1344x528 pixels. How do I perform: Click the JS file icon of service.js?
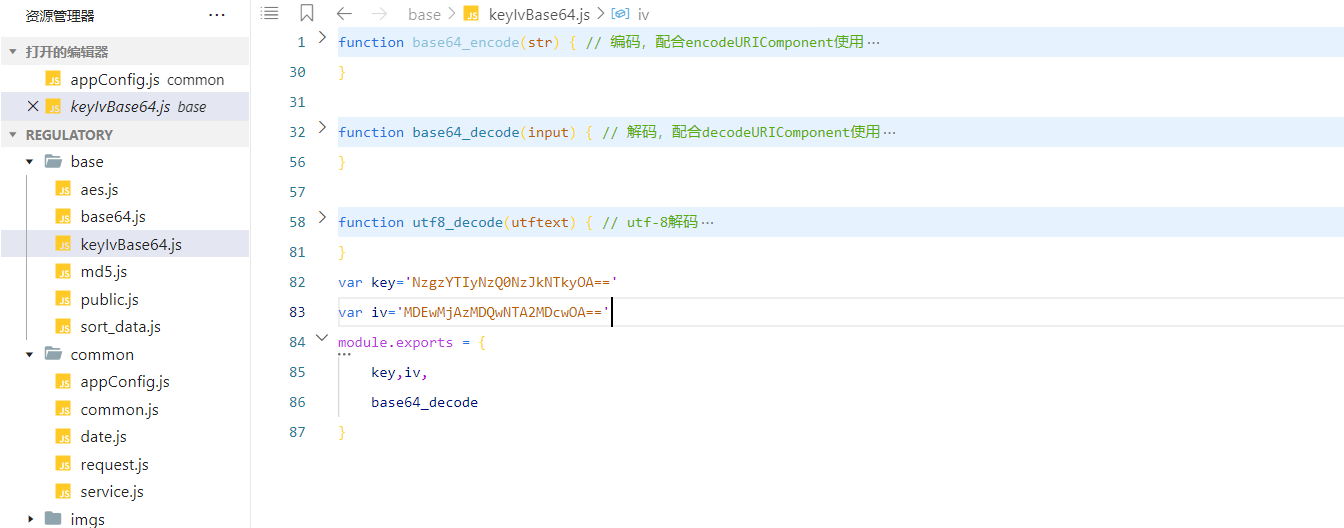[64, 491]
